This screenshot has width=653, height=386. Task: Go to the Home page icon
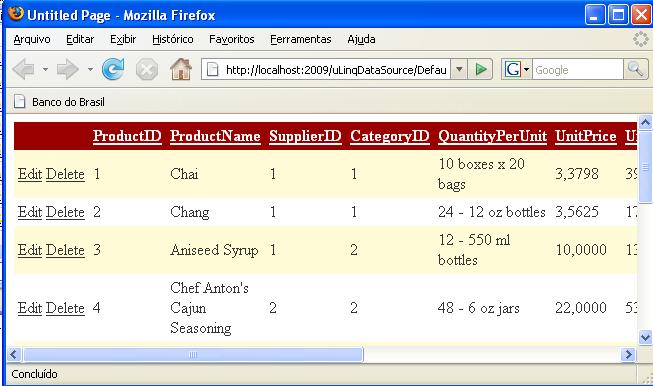181,69
